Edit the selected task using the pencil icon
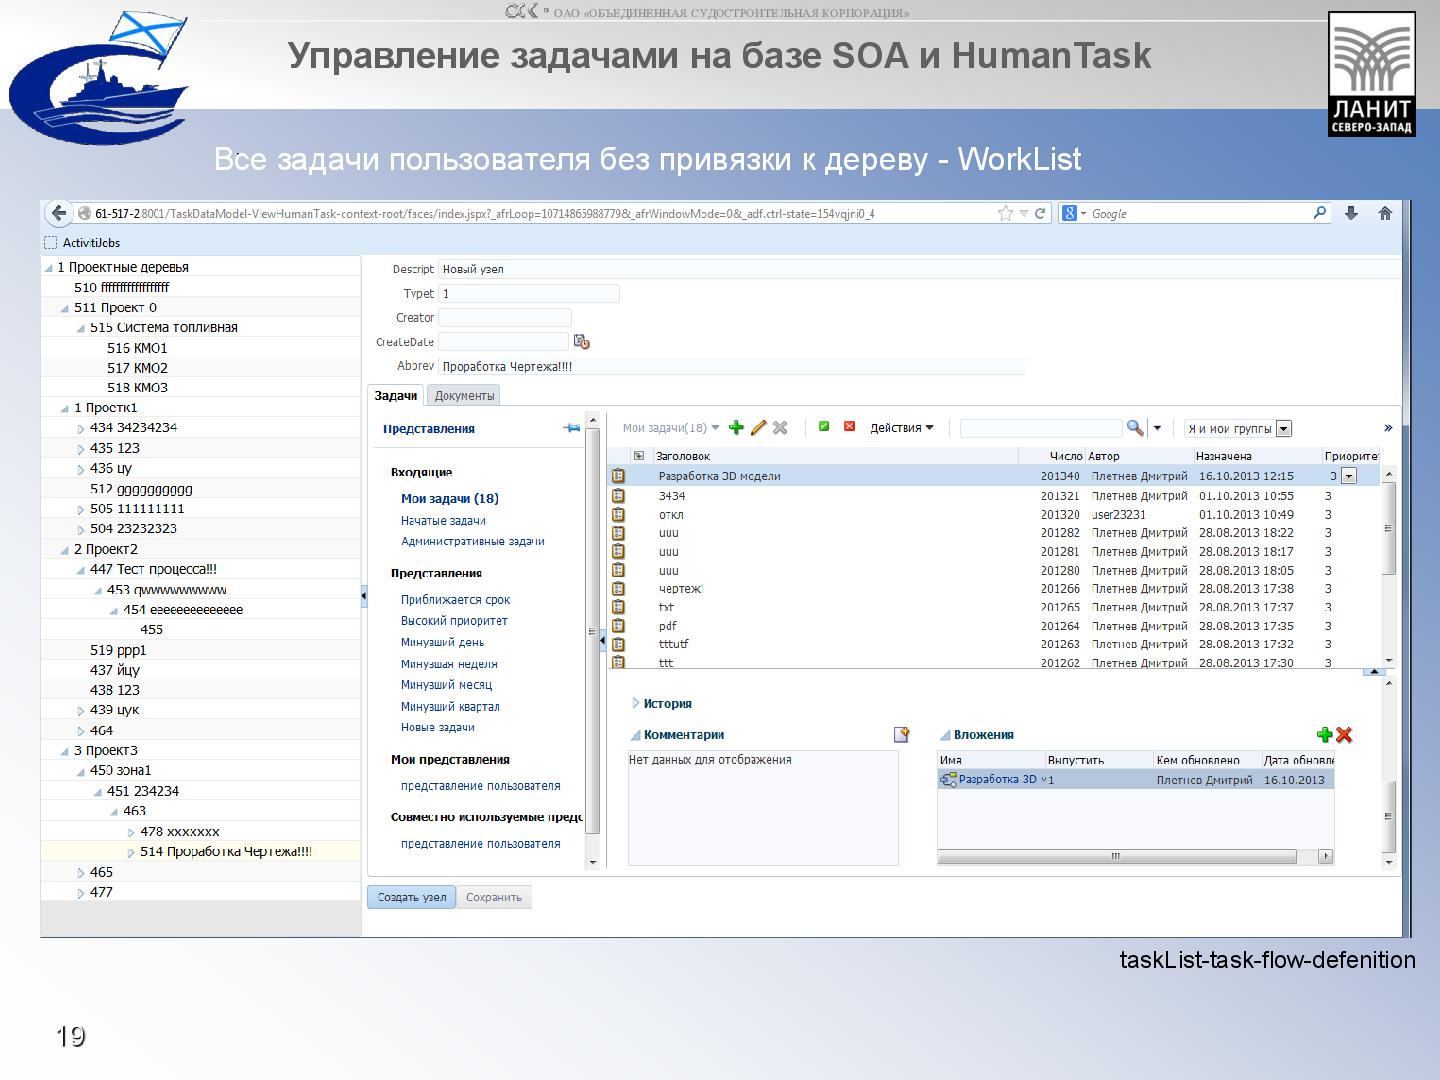The width and height of the screenshot is (1440, 1080). 758,427
